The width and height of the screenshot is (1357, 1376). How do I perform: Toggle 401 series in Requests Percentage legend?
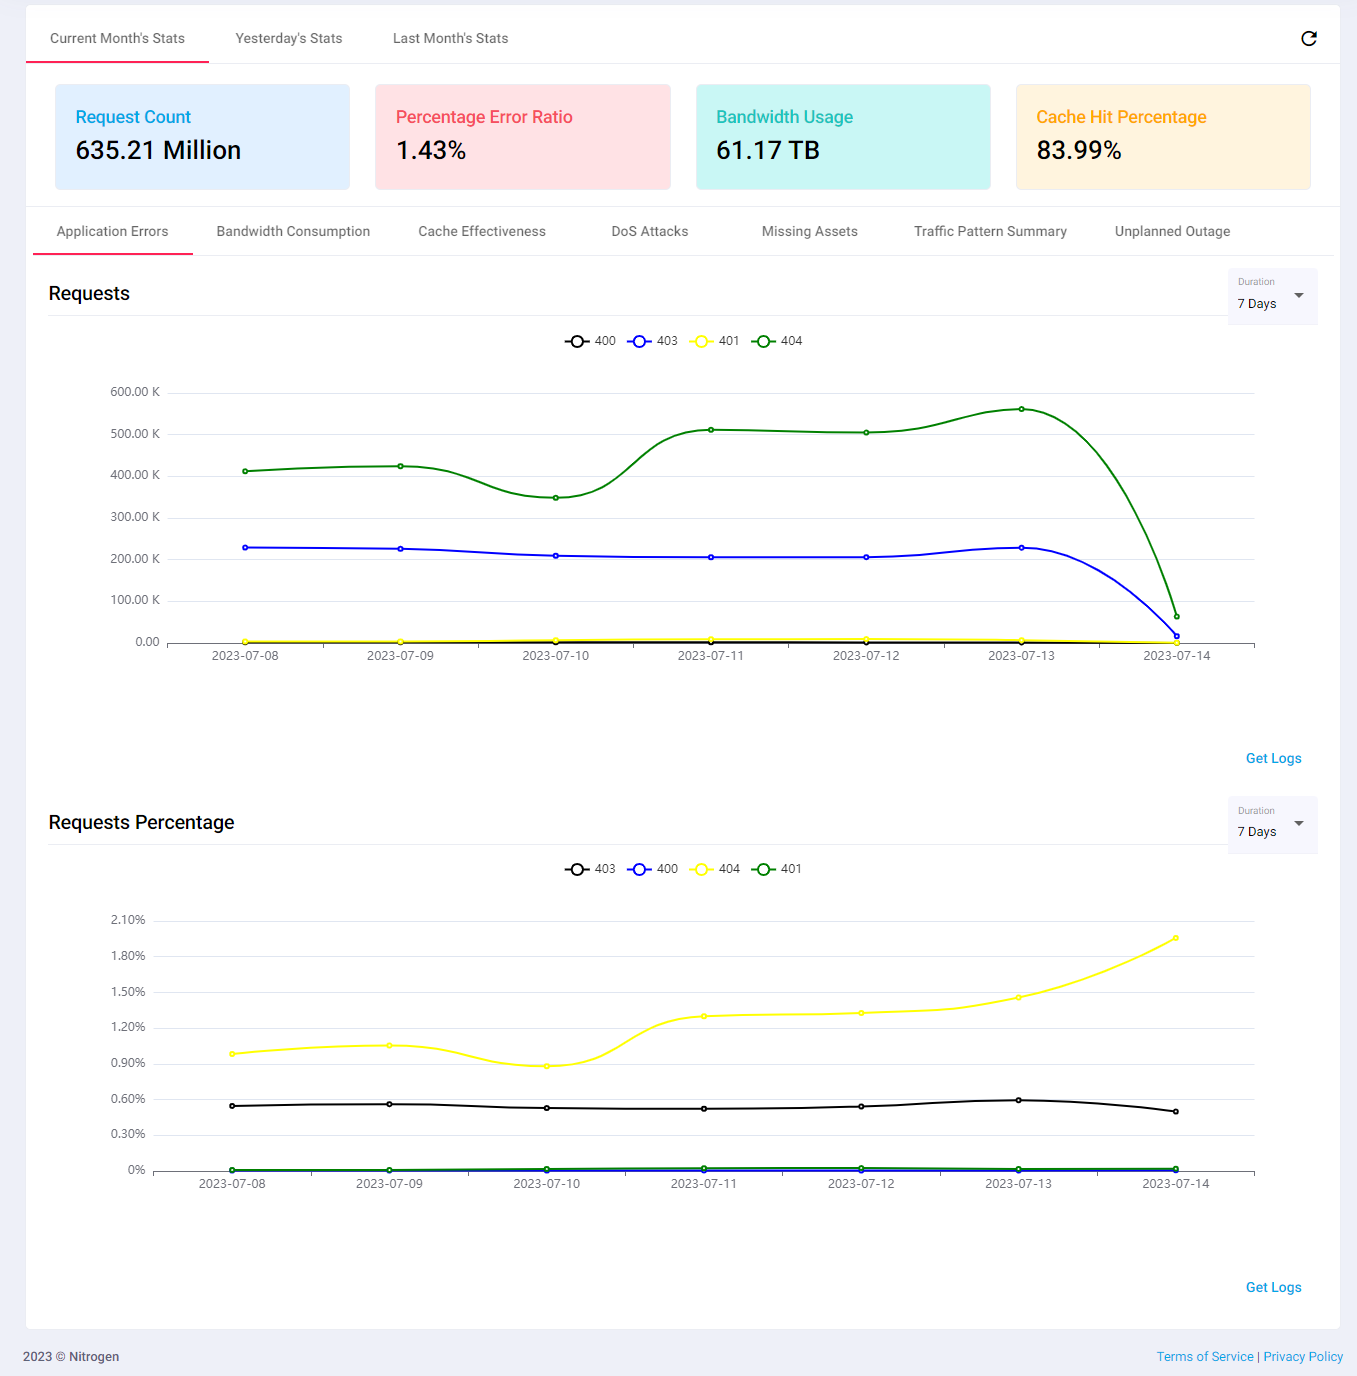click(777, 869)
